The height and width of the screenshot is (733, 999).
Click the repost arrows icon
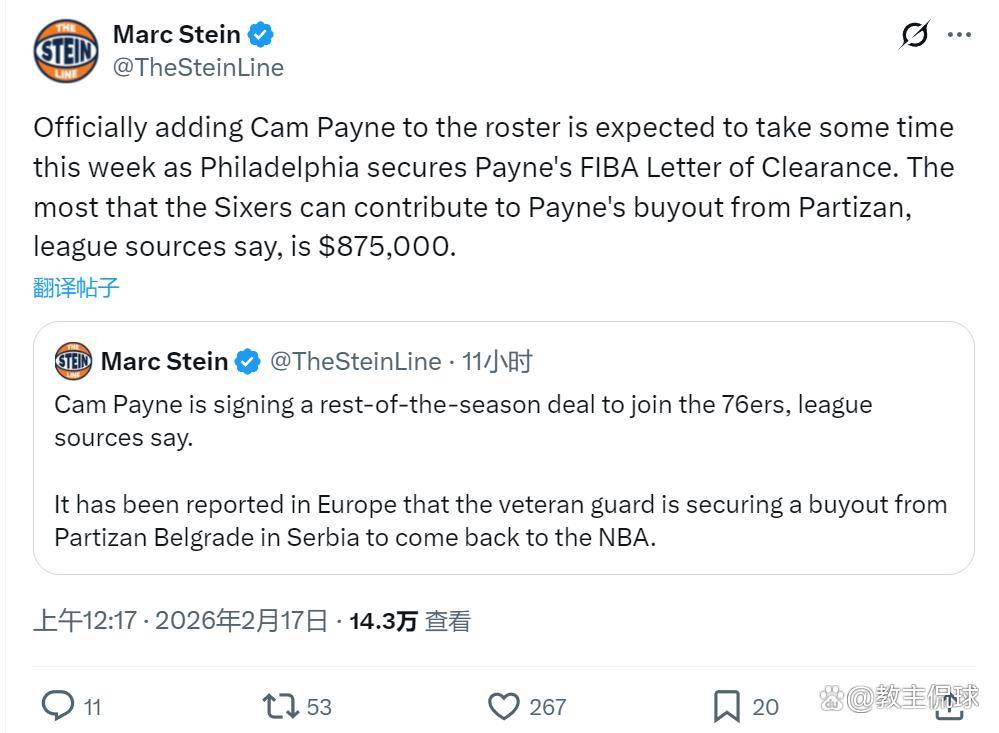(280, 706)
